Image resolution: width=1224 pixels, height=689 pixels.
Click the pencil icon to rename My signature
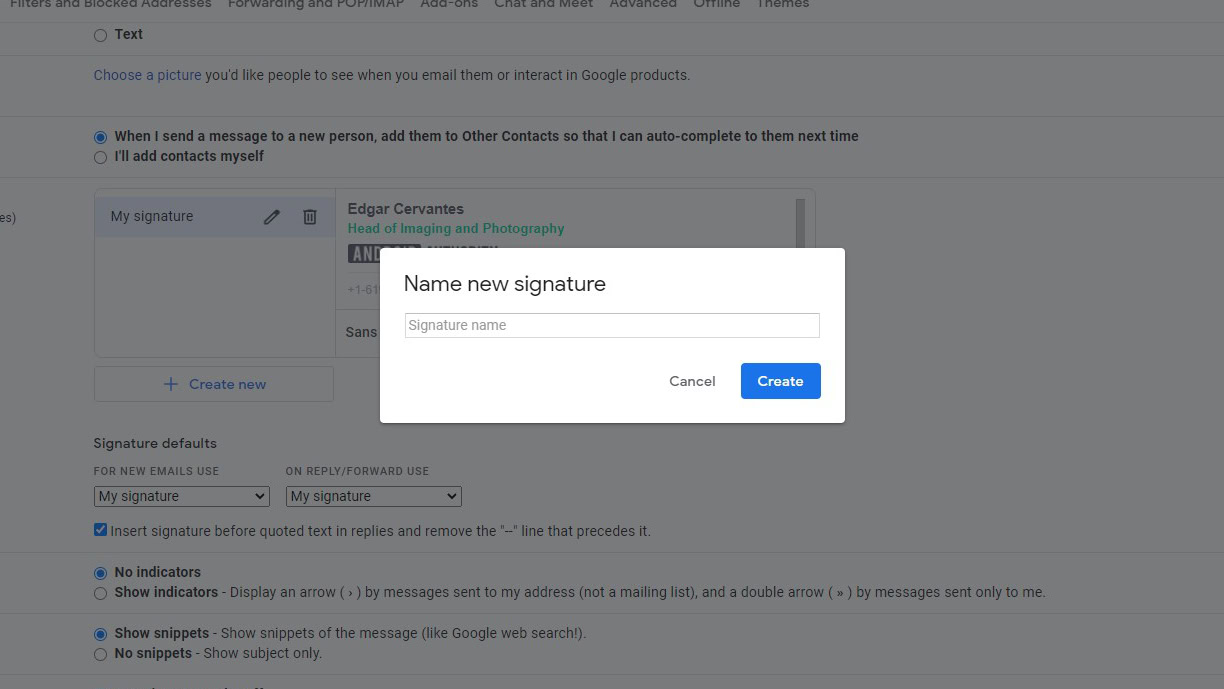click(271, 217)
